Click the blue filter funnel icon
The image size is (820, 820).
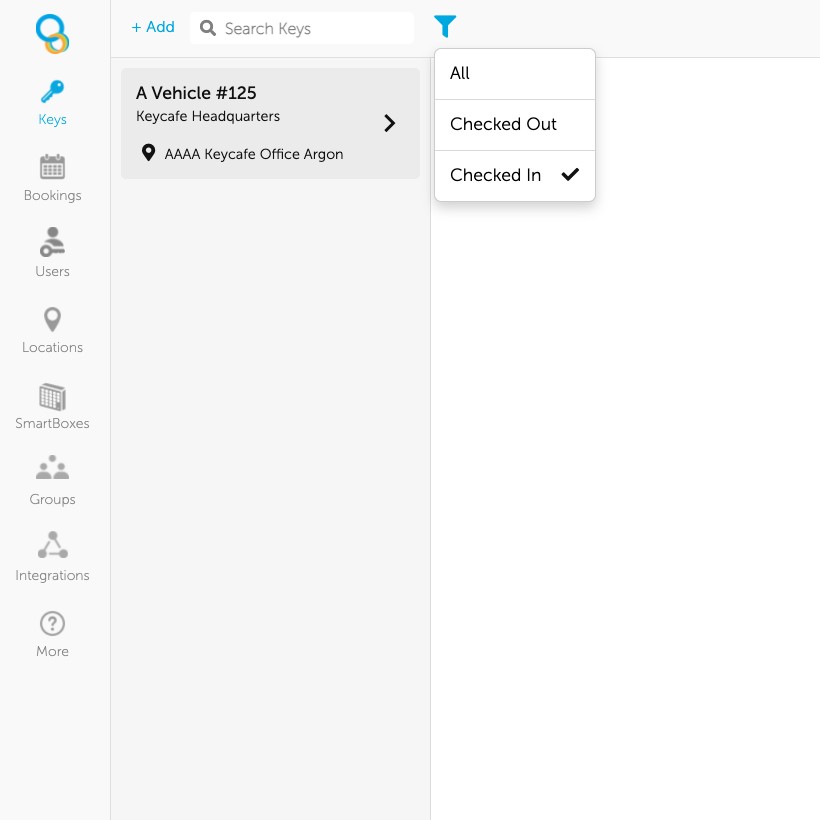[445, 27]
